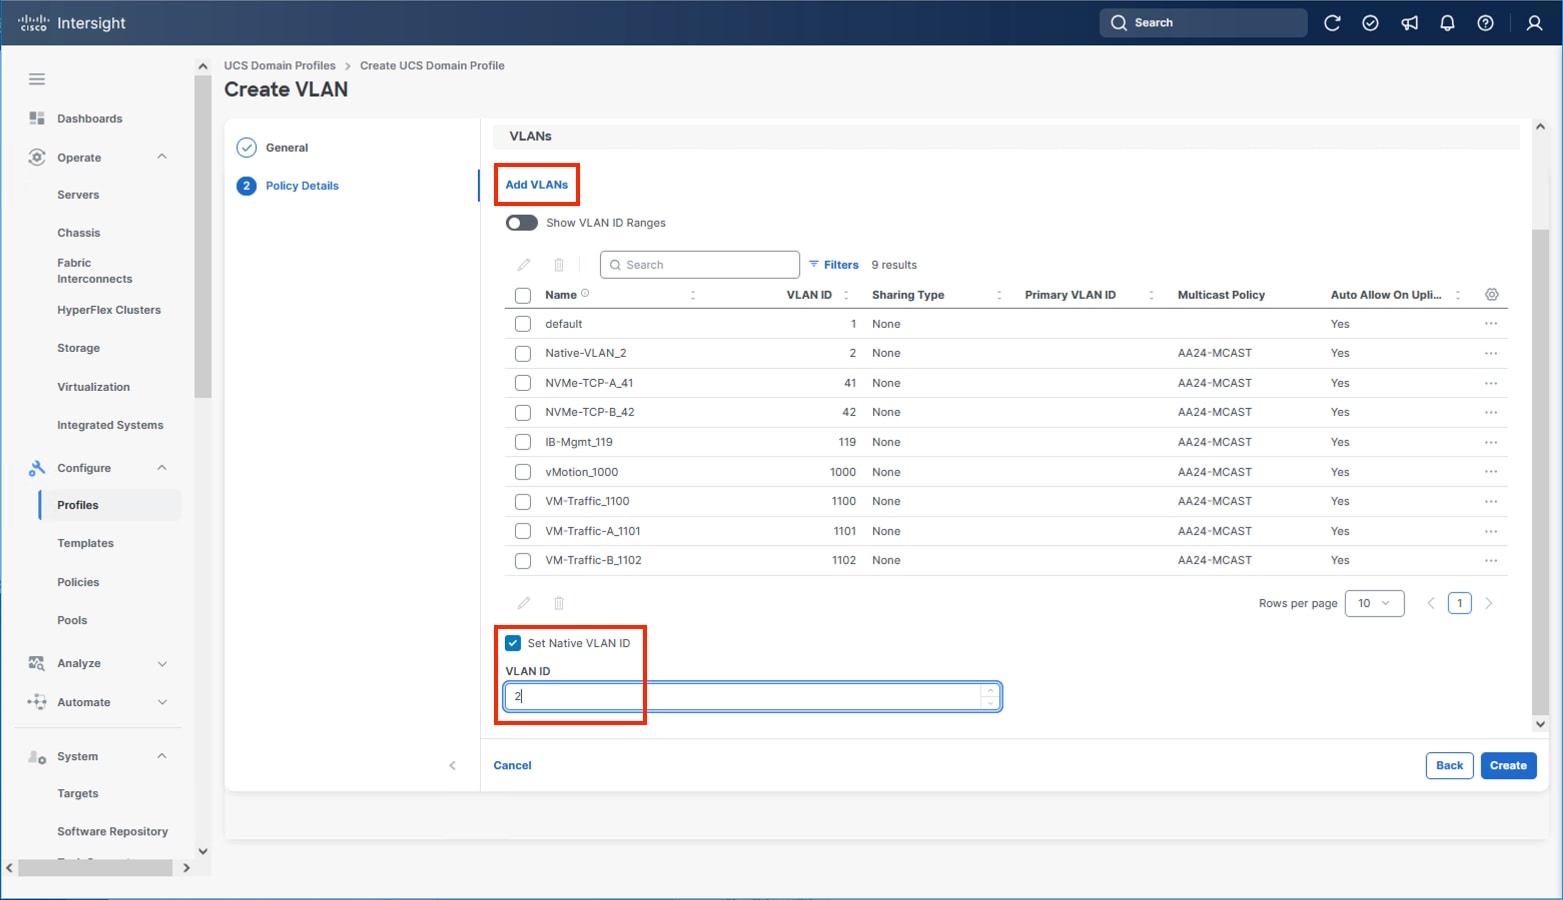Uncheck the Set Native VLAN ID checkbox

coord(513,643)
